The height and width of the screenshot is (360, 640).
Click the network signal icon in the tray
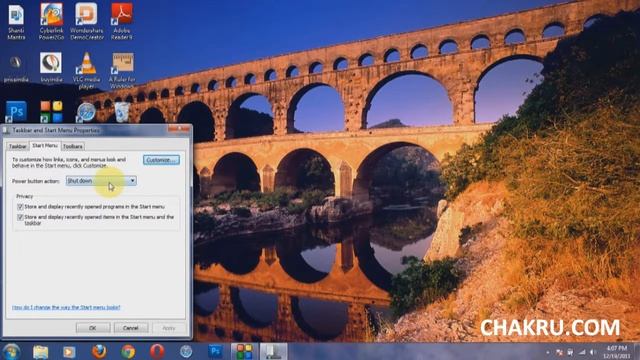point(582,352)
